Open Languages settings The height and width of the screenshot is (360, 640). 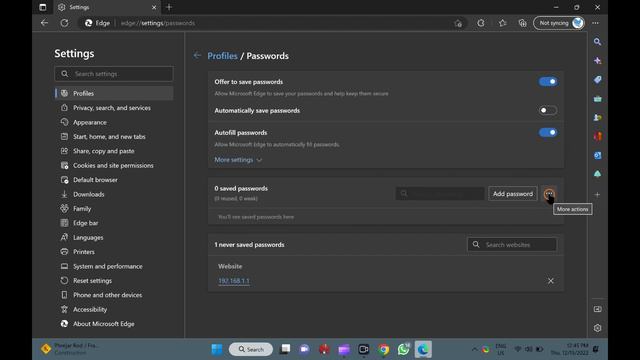coord(88,238)
